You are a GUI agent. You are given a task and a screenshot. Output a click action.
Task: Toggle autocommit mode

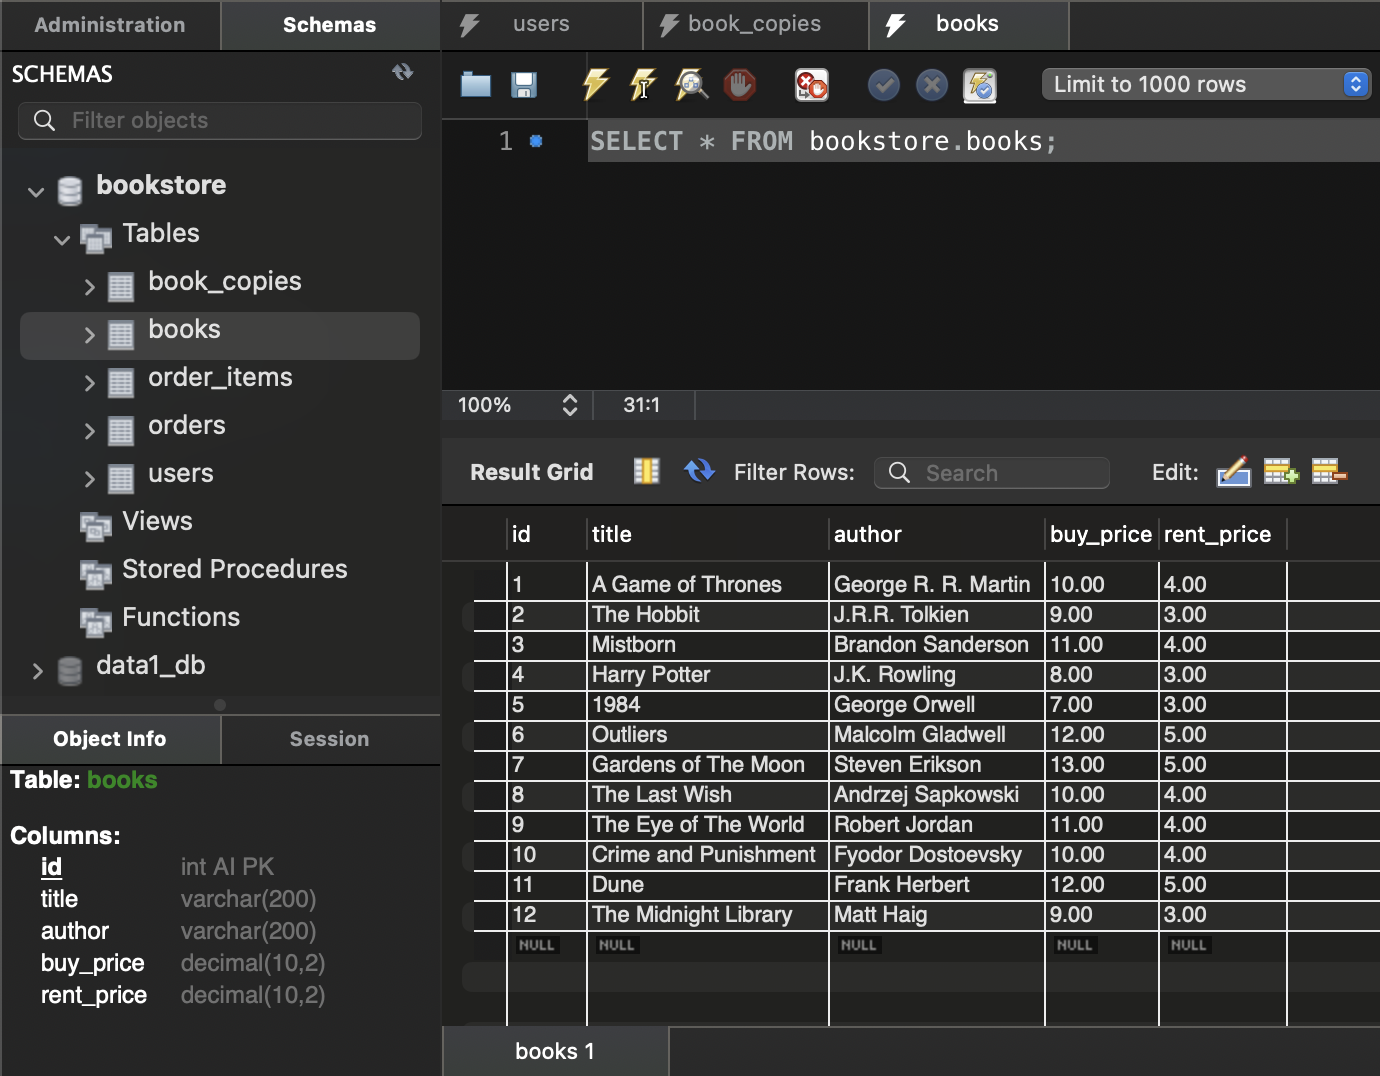981,85
